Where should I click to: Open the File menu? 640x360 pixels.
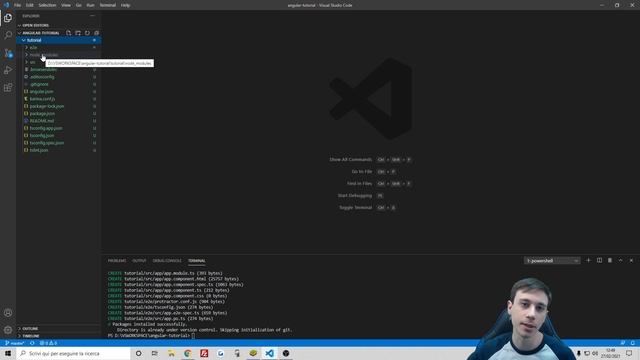tap(18, 5)
